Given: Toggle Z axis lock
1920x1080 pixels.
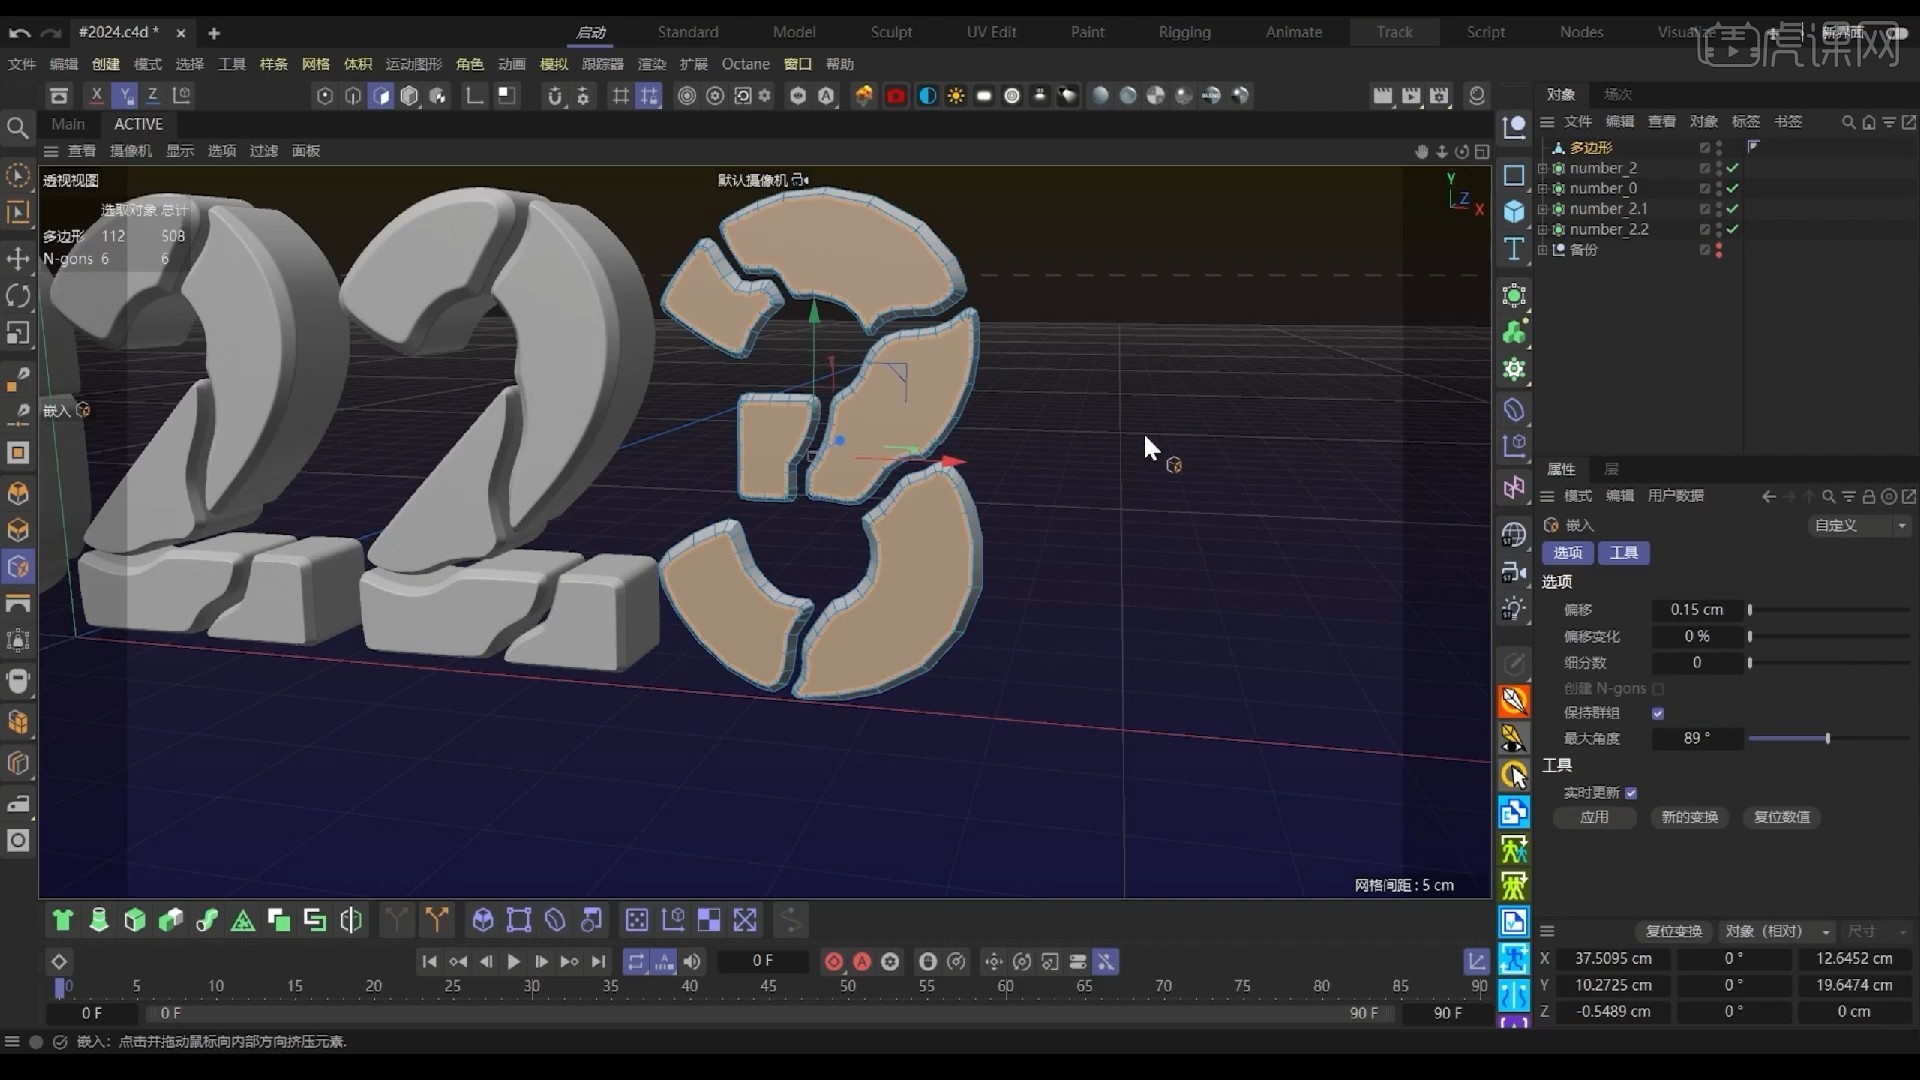Looking at the screenshot, I should (152, 95).
